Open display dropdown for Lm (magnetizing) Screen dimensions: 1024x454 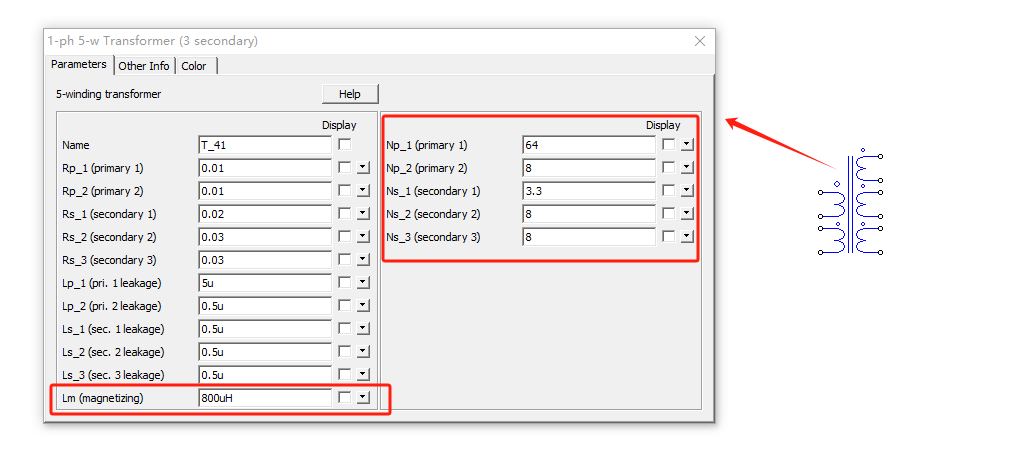point(363,397)
